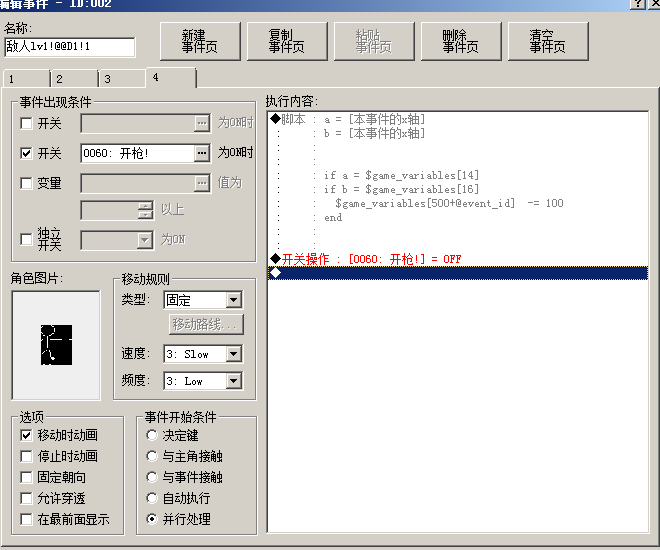Open the 频度 3: Low dropdown
The height and width of the screenshot is (550, 660).
click(234, 381)
